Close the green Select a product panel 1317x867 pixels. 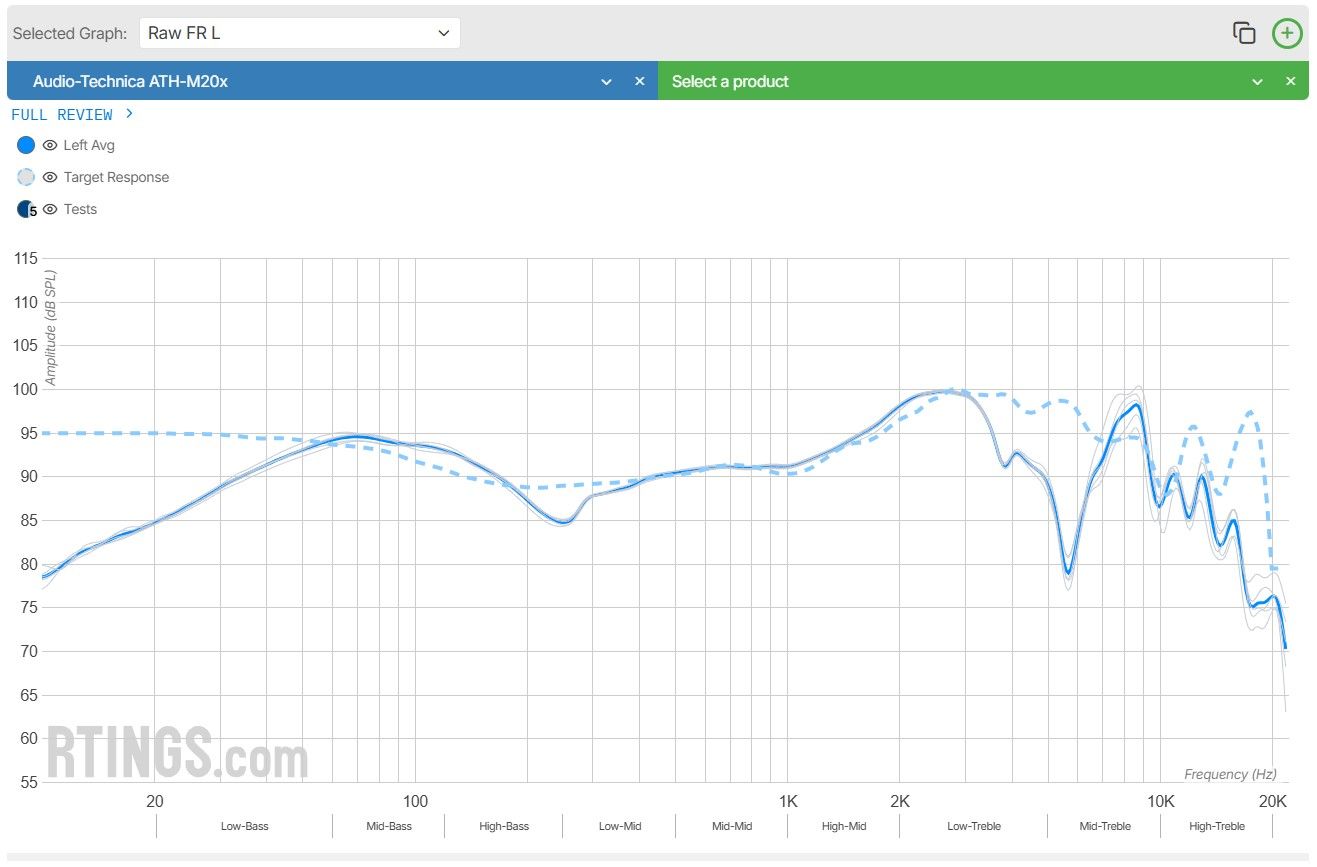[1291, 81]
